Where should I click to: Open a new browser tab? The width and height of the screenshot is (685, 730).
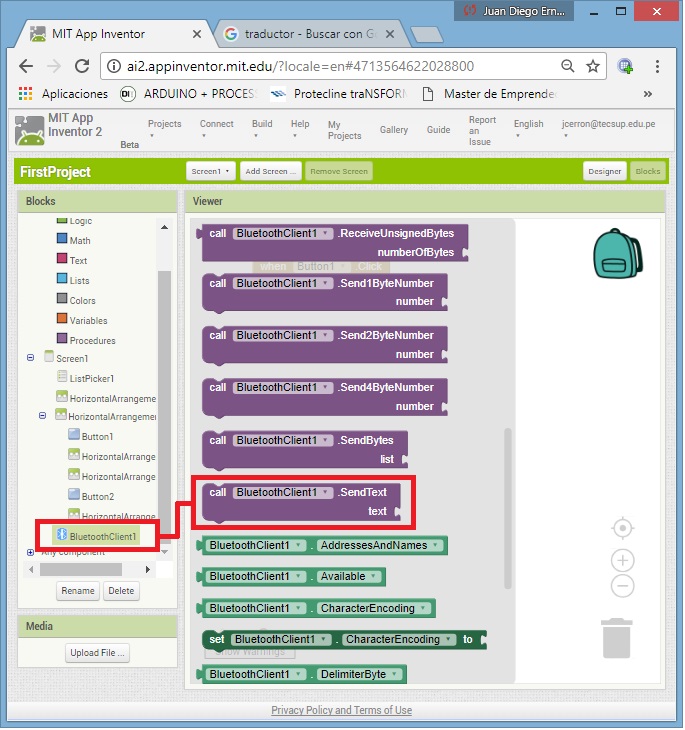click(x=427, y=34)
